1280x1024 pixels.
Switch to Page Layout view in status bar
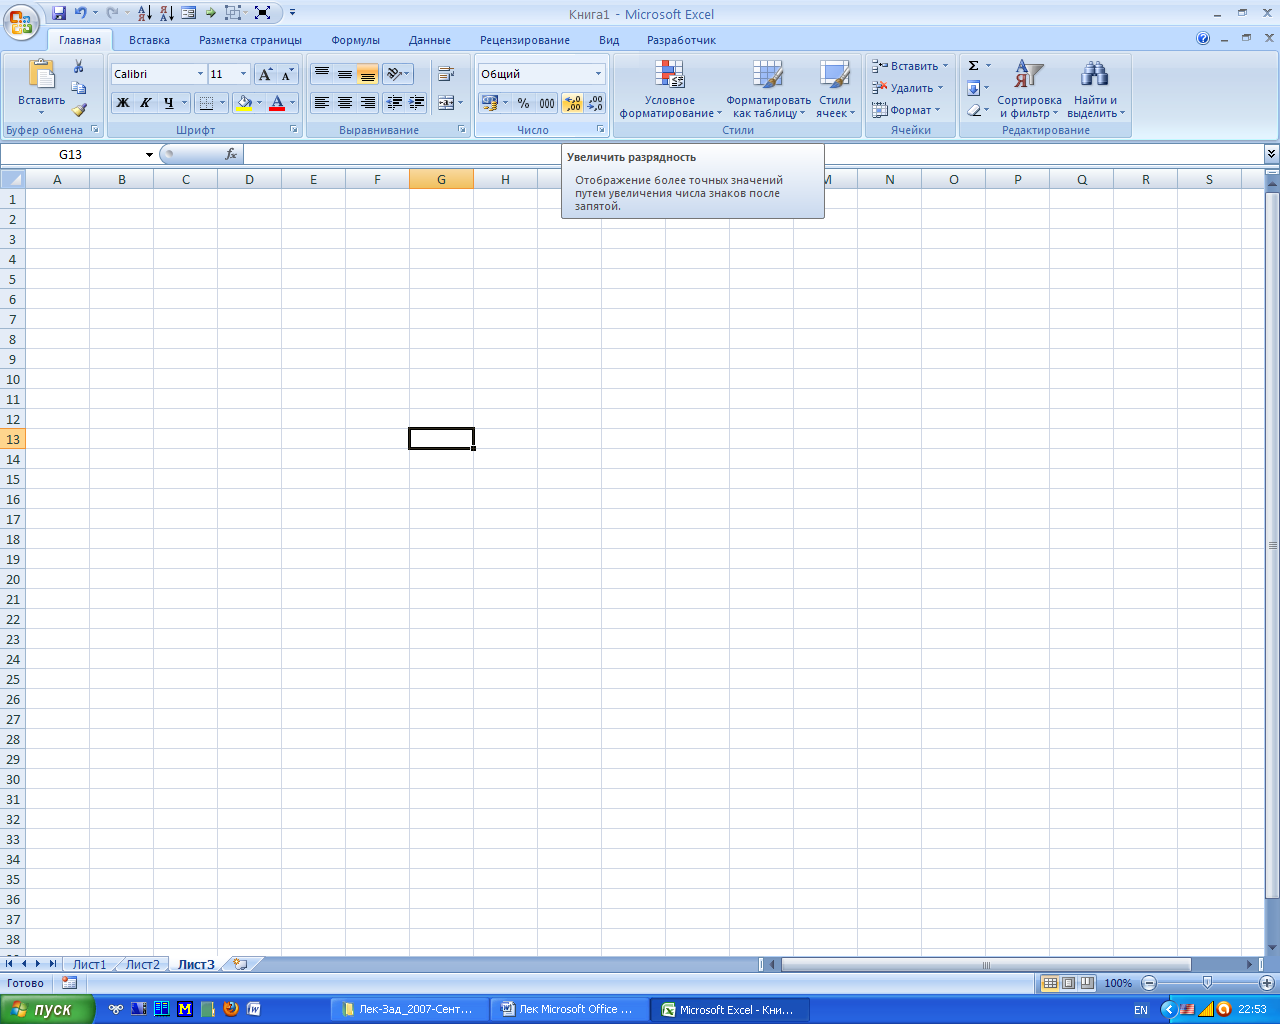(x=1068, y=983)
